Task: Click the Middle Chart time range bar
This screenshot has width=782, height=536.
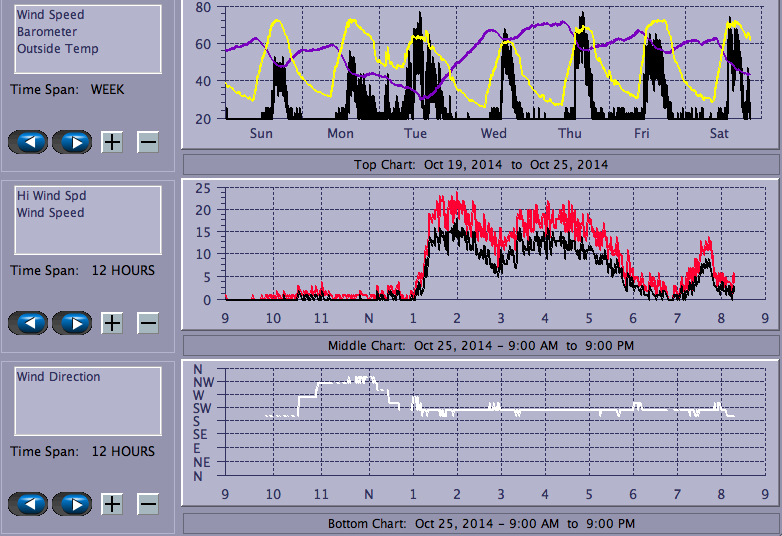Action: pyautogui.click(x=480, y=345)
